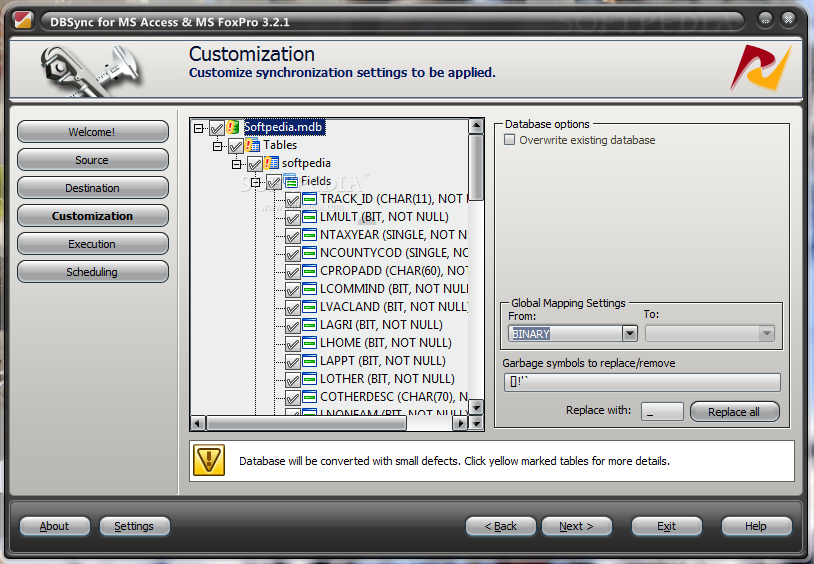This screenshot has height=564, width=814.
Task: Click the Garbage symbols input field
Action: 642,382
